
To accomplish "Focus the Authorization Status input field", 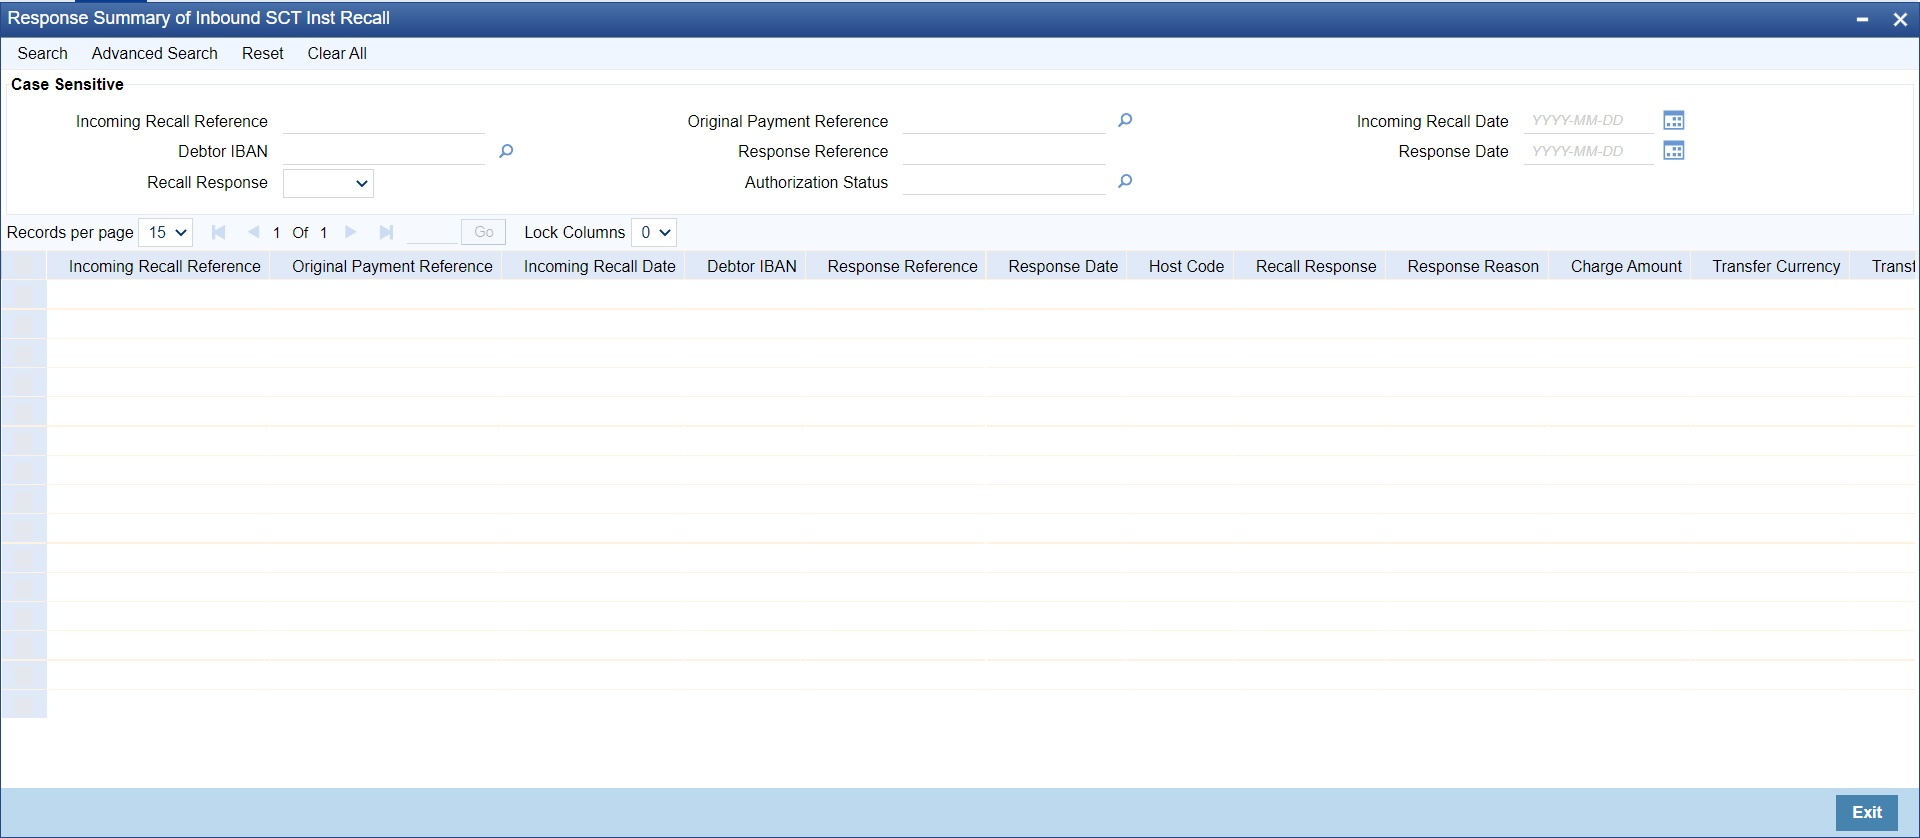I will click(1004, 182).
